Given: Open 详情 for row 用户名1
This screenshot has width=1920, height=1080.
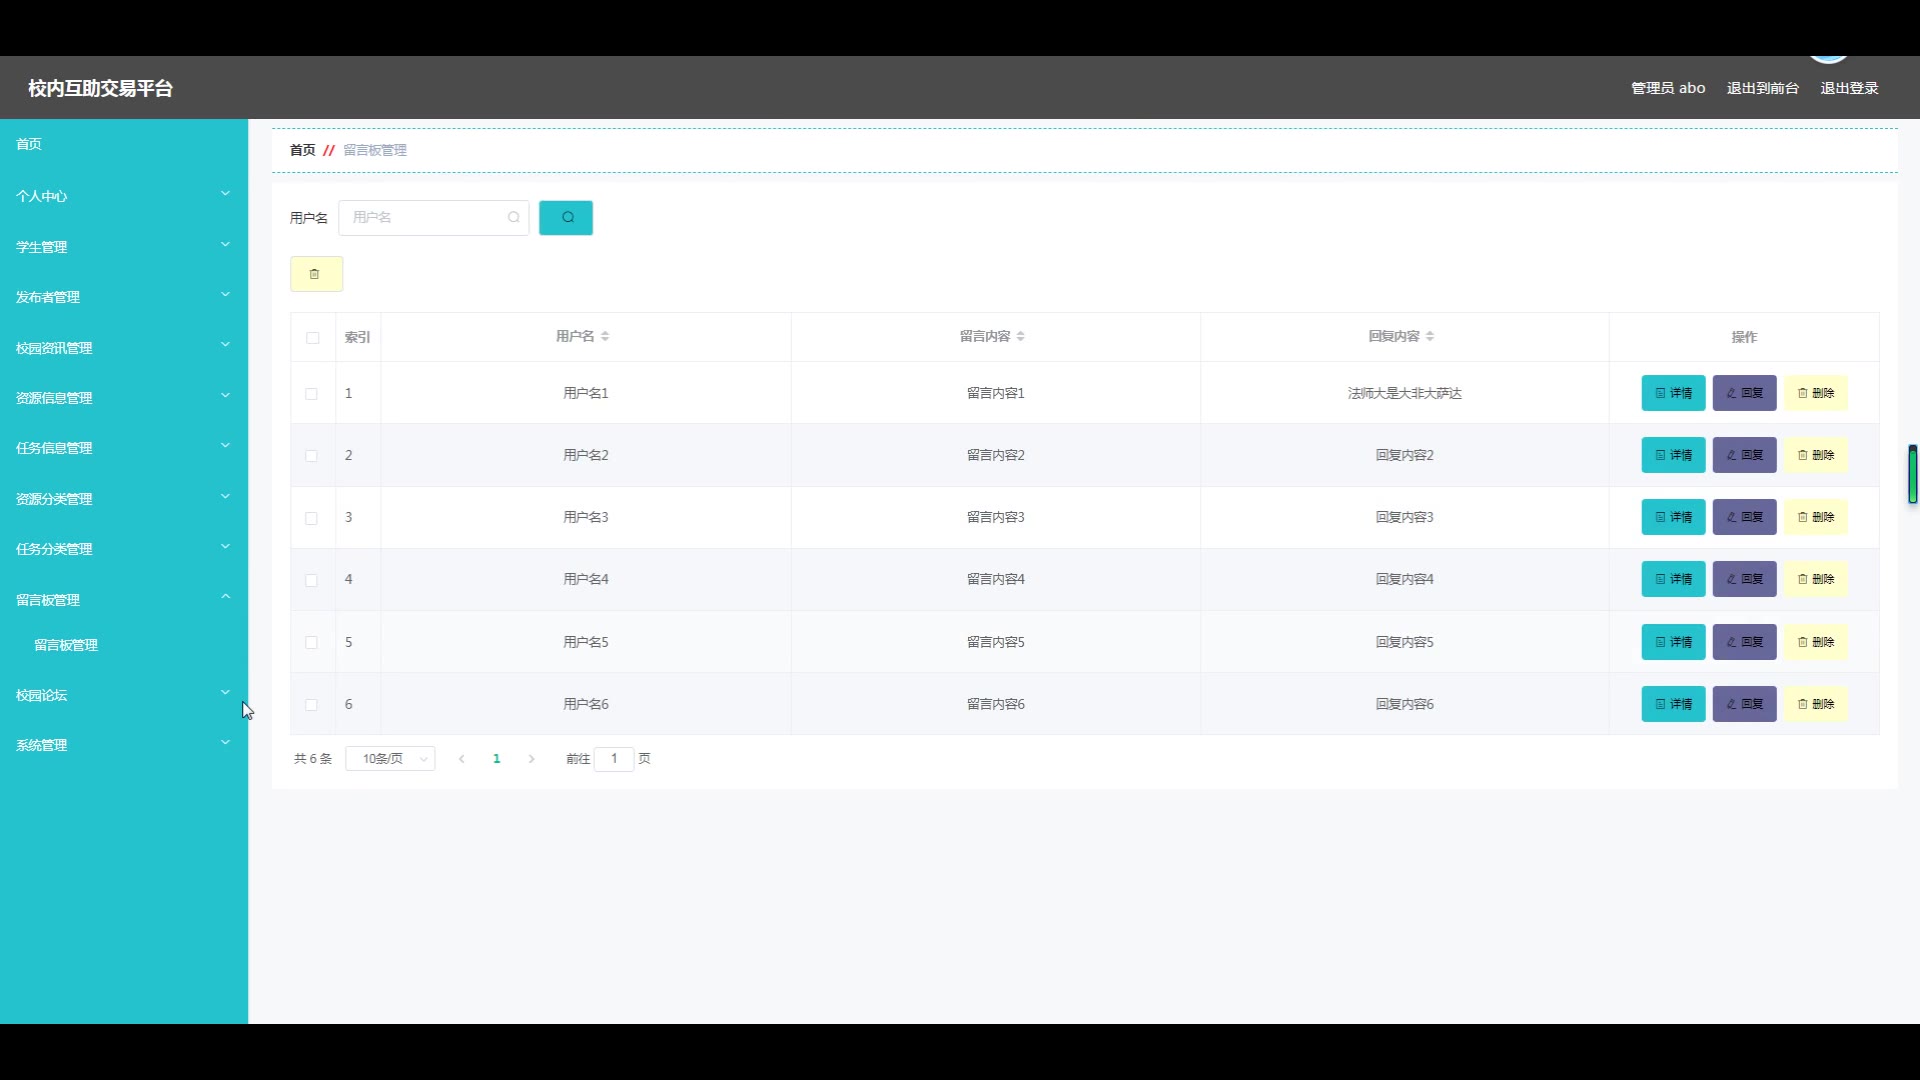Looking at the screenshot, I should 1673,394.
